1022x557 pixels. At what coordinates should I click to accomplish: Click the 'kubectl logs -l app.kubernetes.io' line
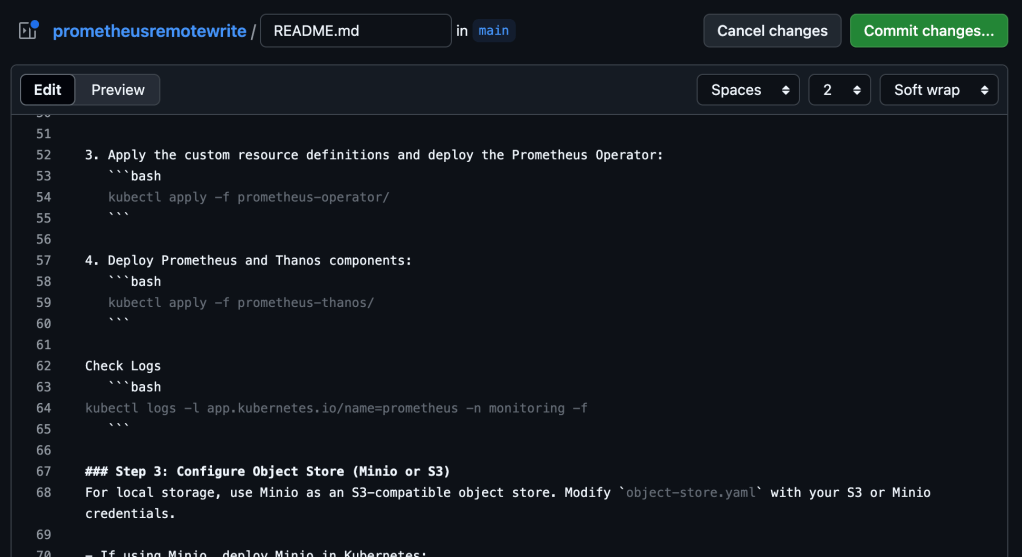336,408
